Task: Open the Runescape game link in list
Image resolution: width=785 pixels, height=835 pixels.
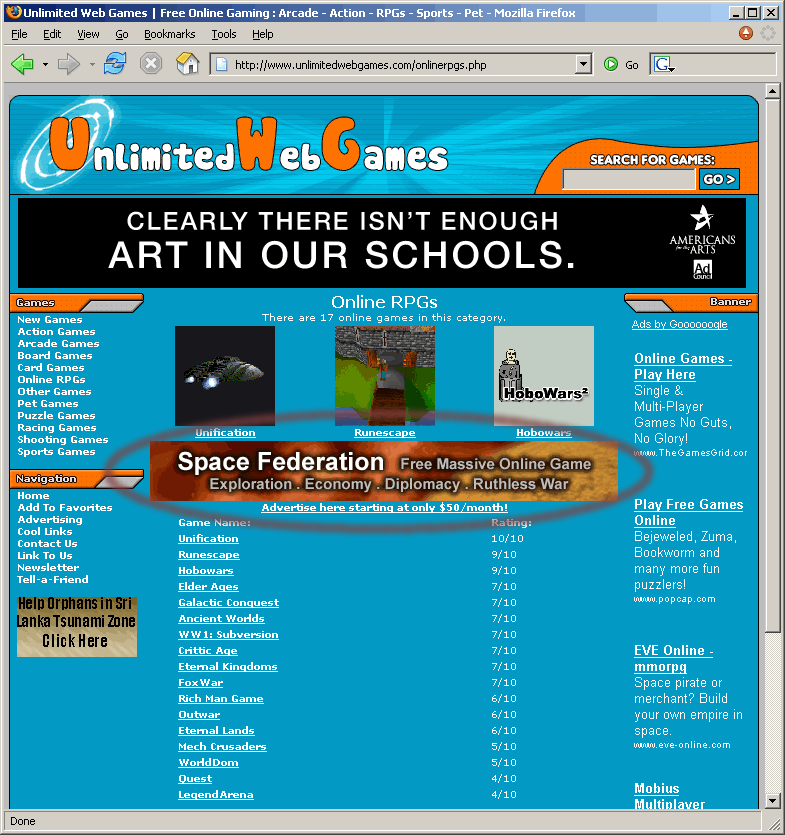Action: [x=208, y=555]
